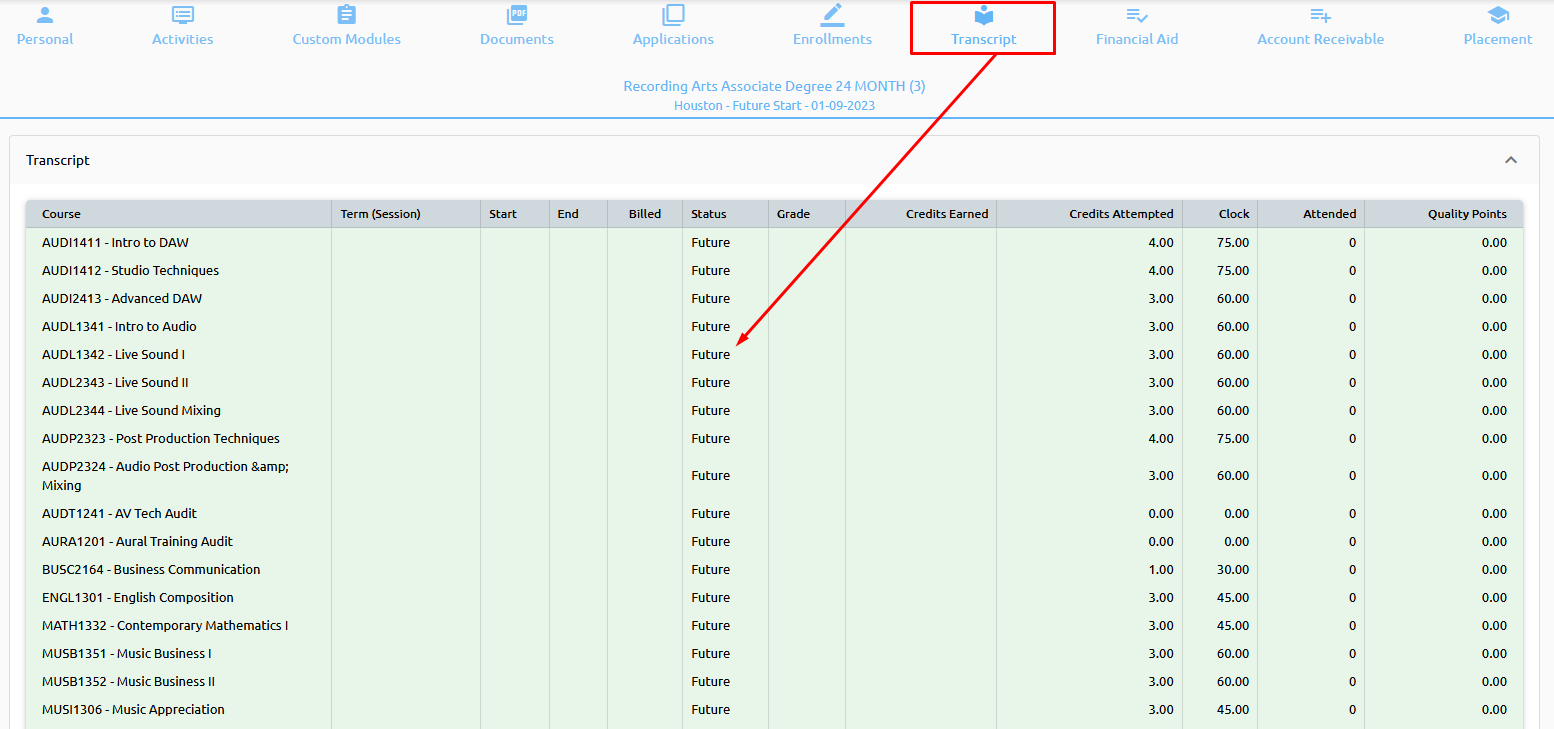This screenshot has width=1554, height=729.
Task: Open the Enrollments pencil icon
Action: point(832,15)
